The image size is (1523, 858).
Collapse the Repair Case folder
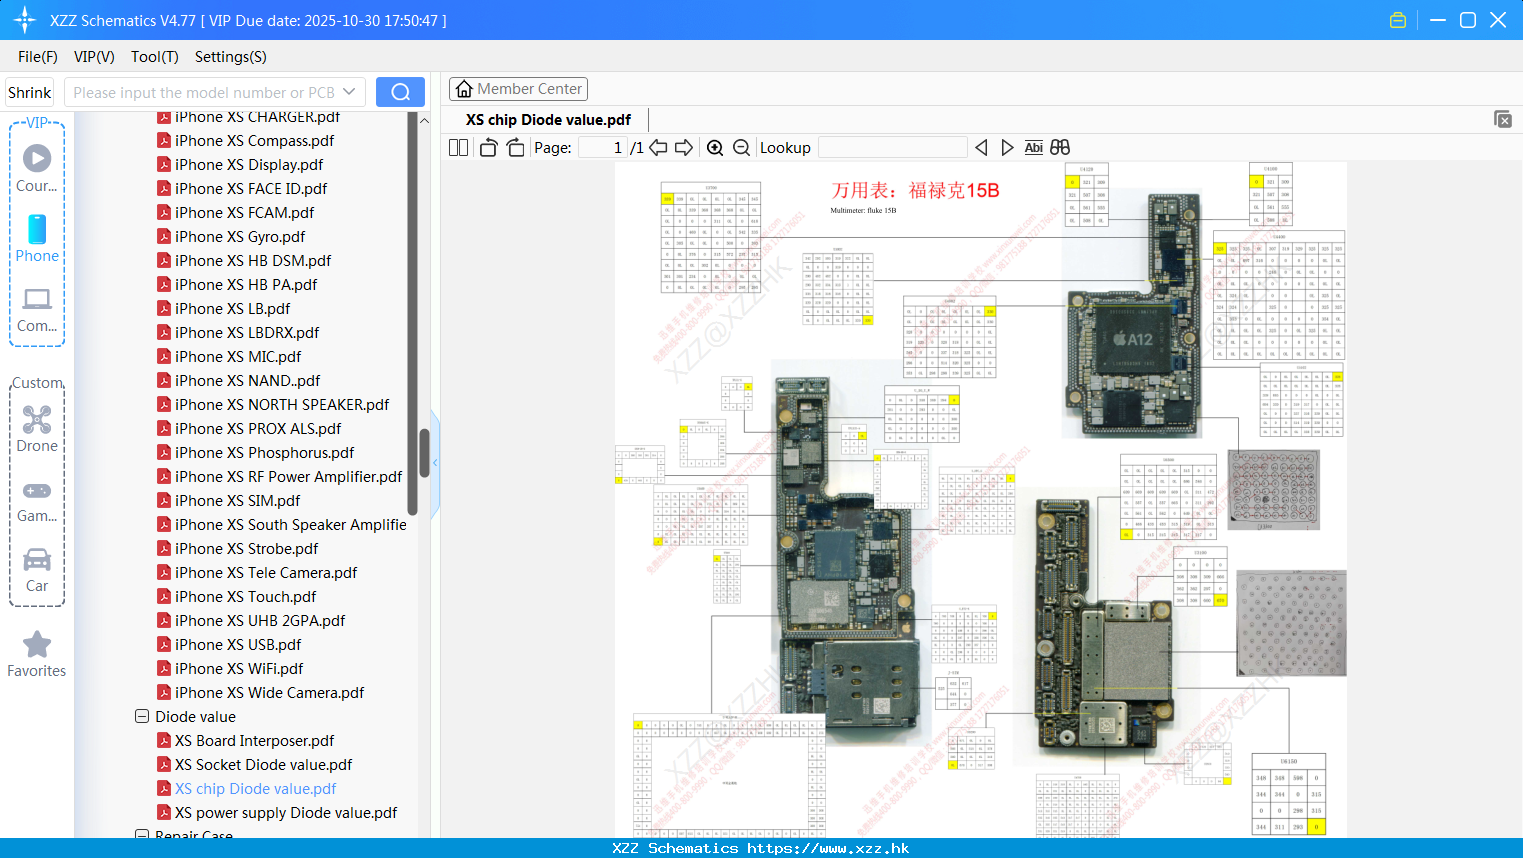coord(142,833)
